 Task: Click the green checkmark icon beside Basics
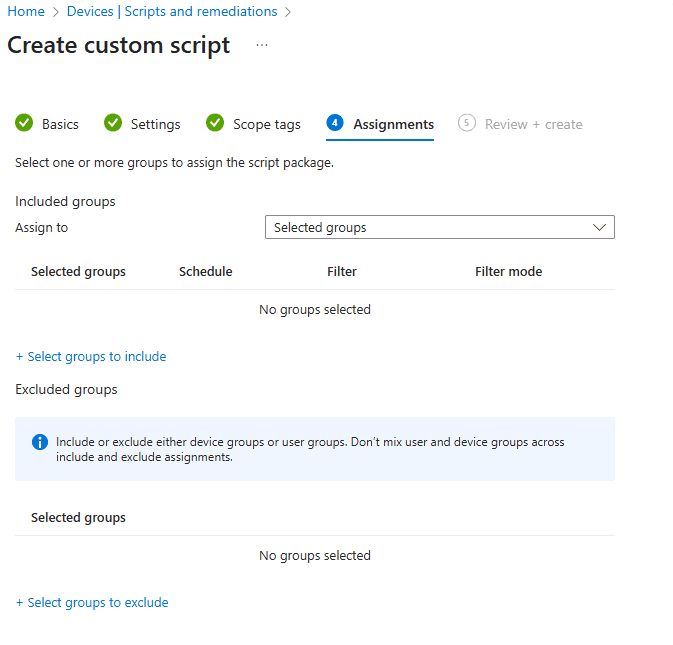point(24,123)
